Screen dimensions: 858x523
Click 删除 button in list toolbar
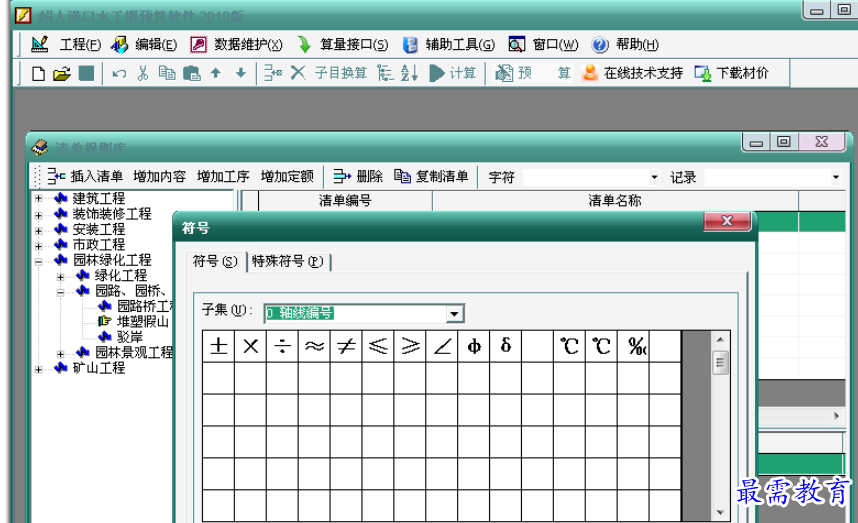(x=358, y=176)
